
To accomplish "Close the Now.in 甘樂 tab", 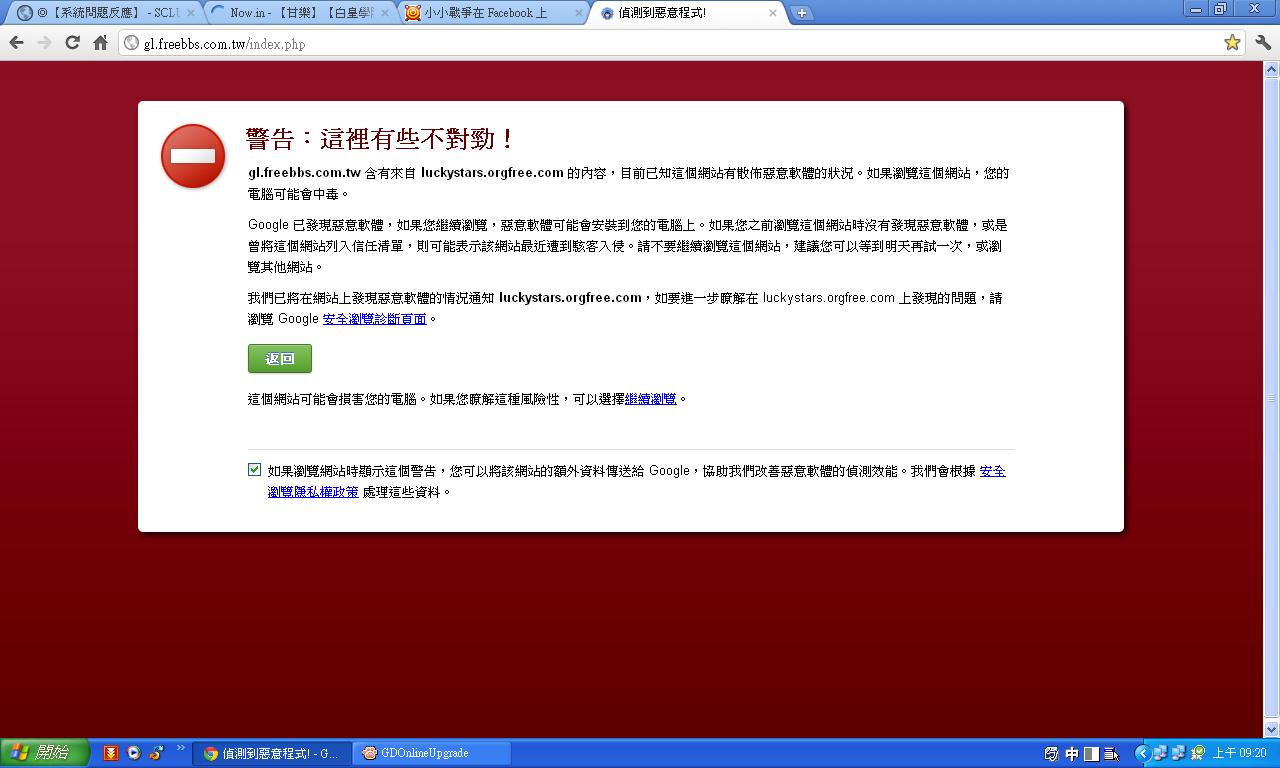I will [x=385, y=13].
